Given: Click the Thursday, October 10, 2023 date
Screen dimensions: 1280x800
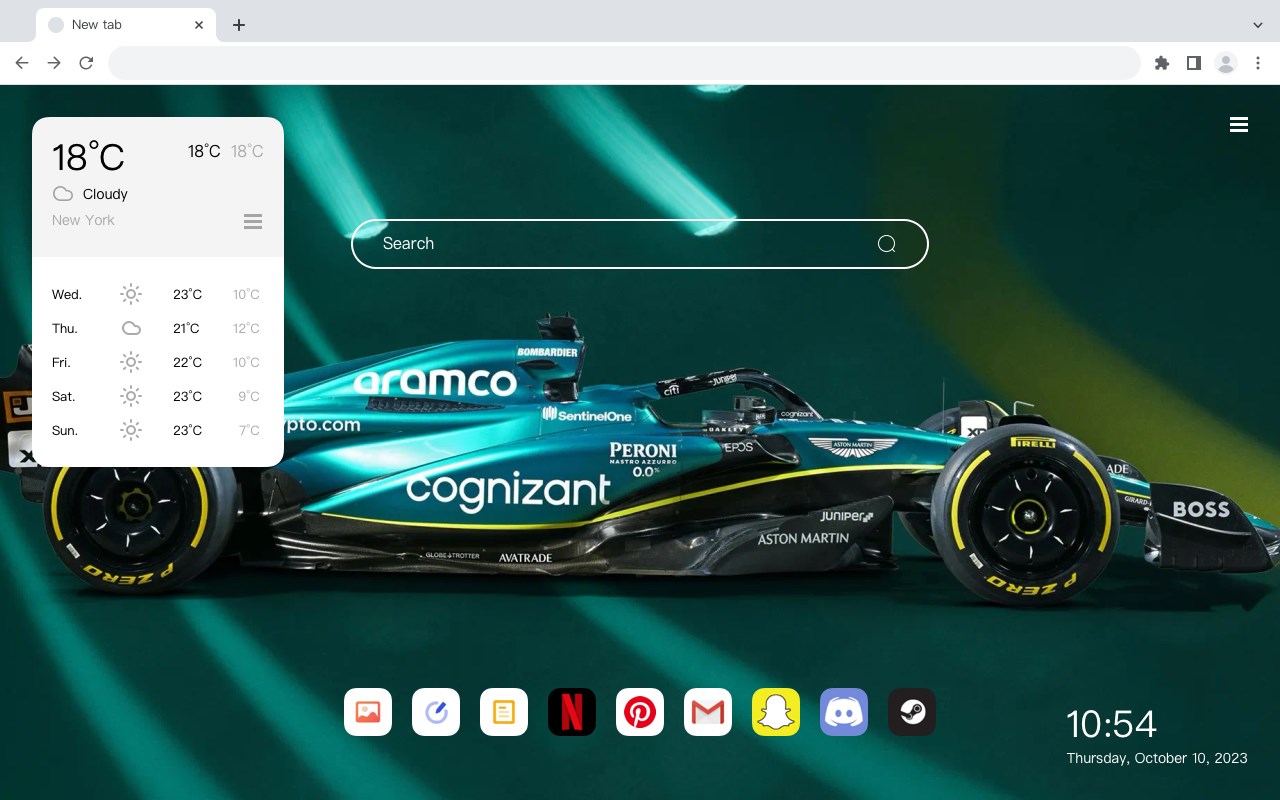Looking at the screenshot, I should [x=1157, y=758].
